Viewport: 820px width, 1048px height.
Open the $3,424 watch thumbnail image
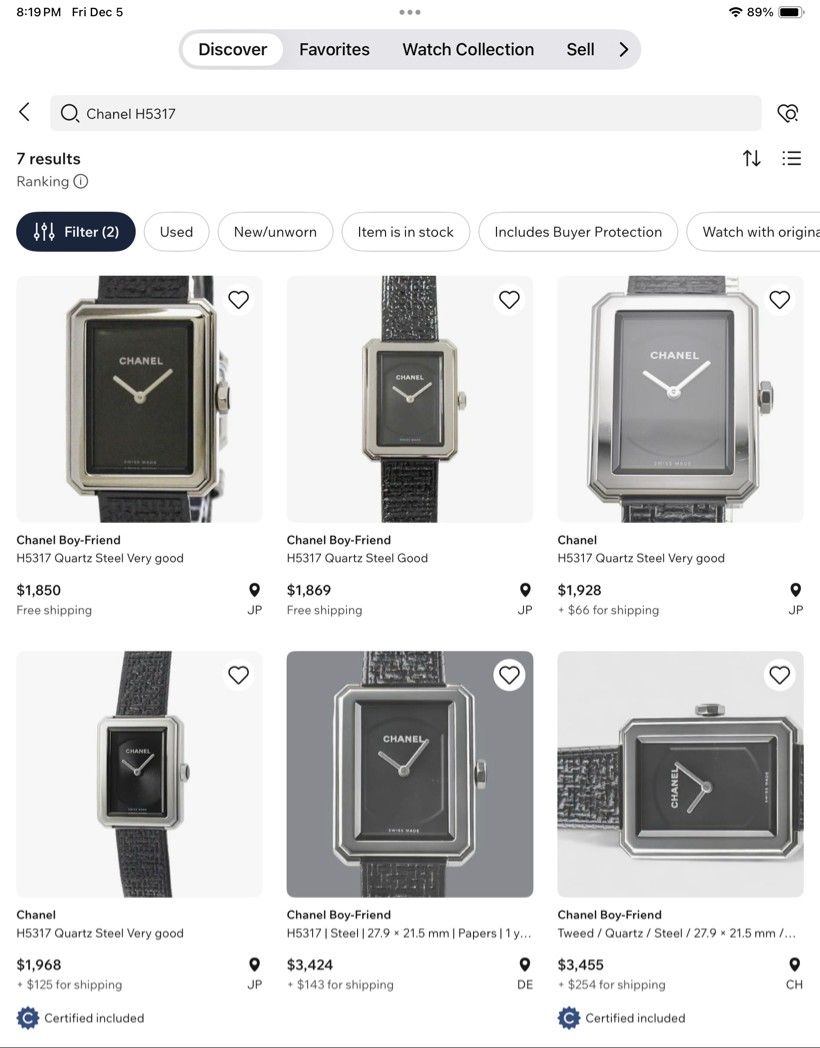point(410,774)
